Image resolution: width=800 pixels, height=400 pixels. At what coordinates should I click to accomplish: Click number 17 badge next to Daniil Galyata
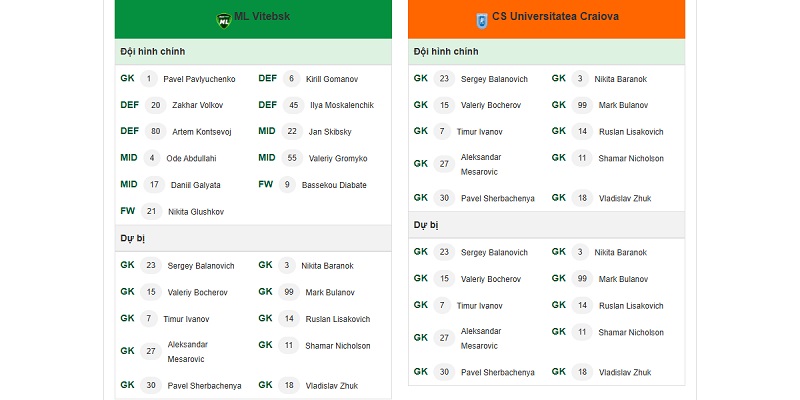click(154, 185)
